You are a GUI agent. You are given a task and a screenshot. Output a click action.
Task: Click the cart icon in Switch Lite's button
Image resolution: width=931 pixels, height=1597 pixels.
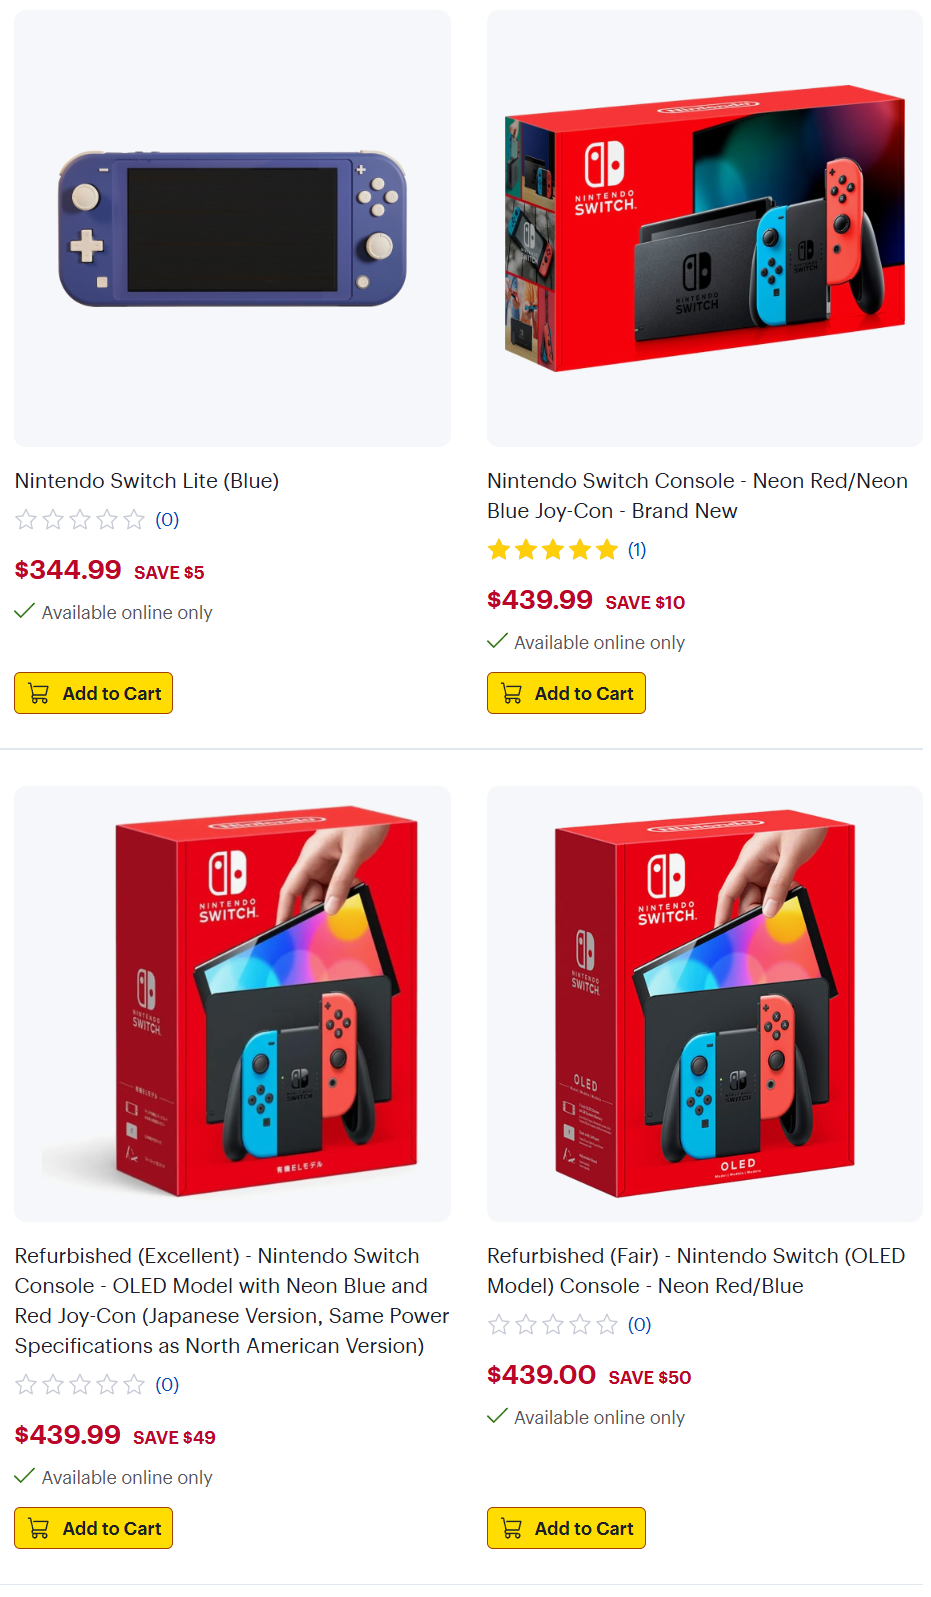pos(39,693)
